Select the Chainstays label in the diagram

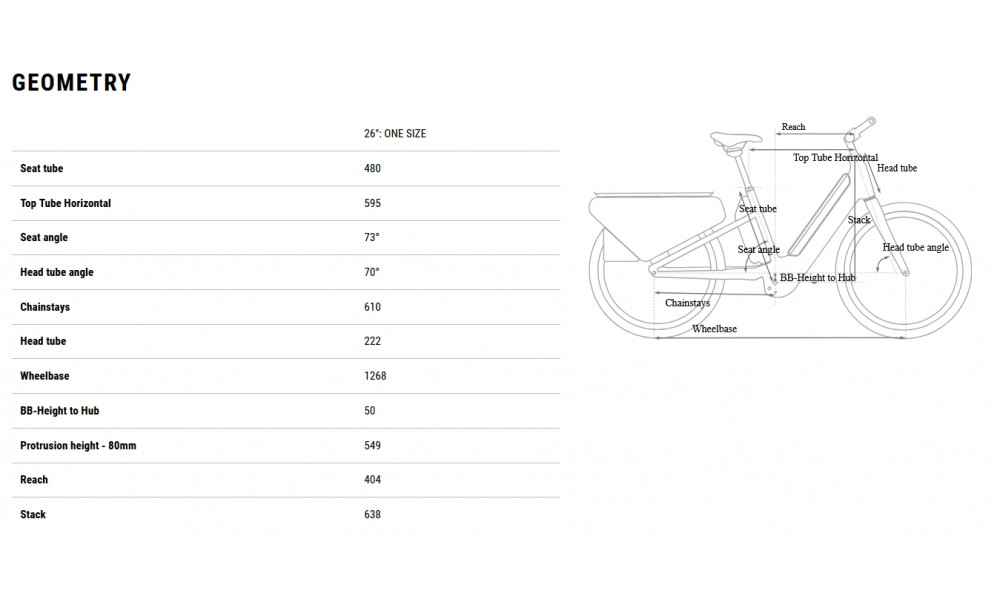(687, 302)
